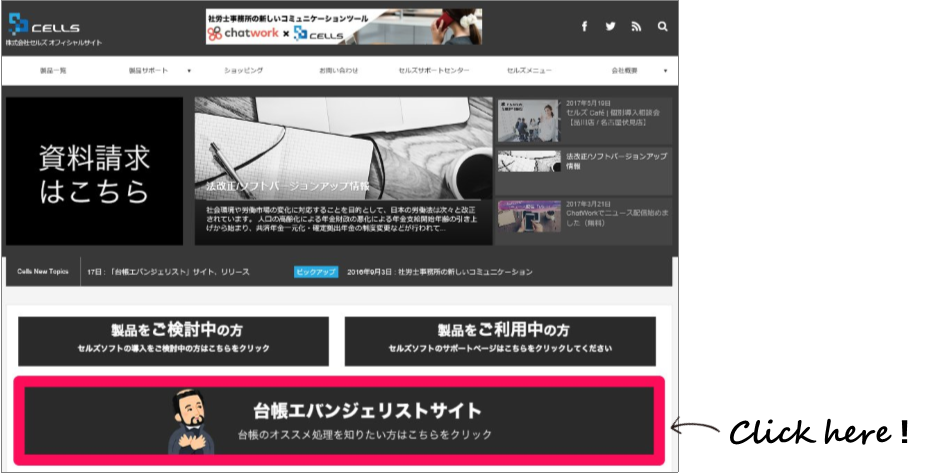This screenshot has height=473, width=929.
Task: Click the featured article excerpt about 日本の労働法
Action: point(341,219)
